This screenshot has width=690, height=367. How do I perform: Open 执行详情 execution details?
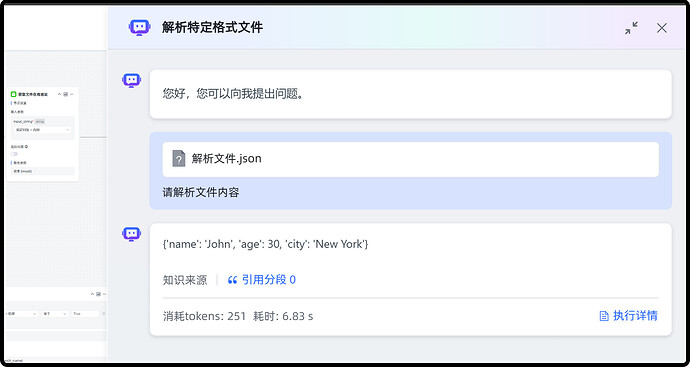(629, 316)
